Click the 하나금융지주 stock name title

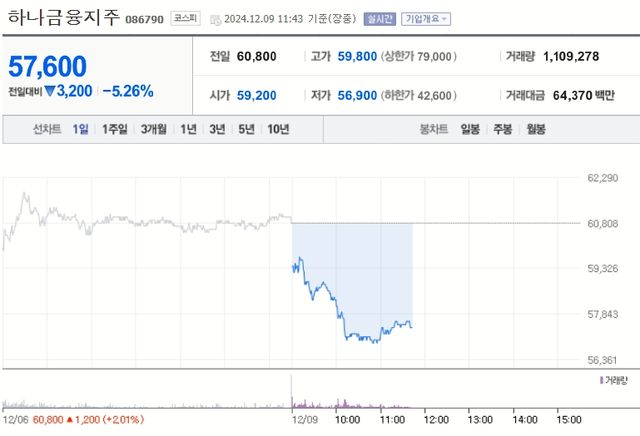click(x=63, y=18)
